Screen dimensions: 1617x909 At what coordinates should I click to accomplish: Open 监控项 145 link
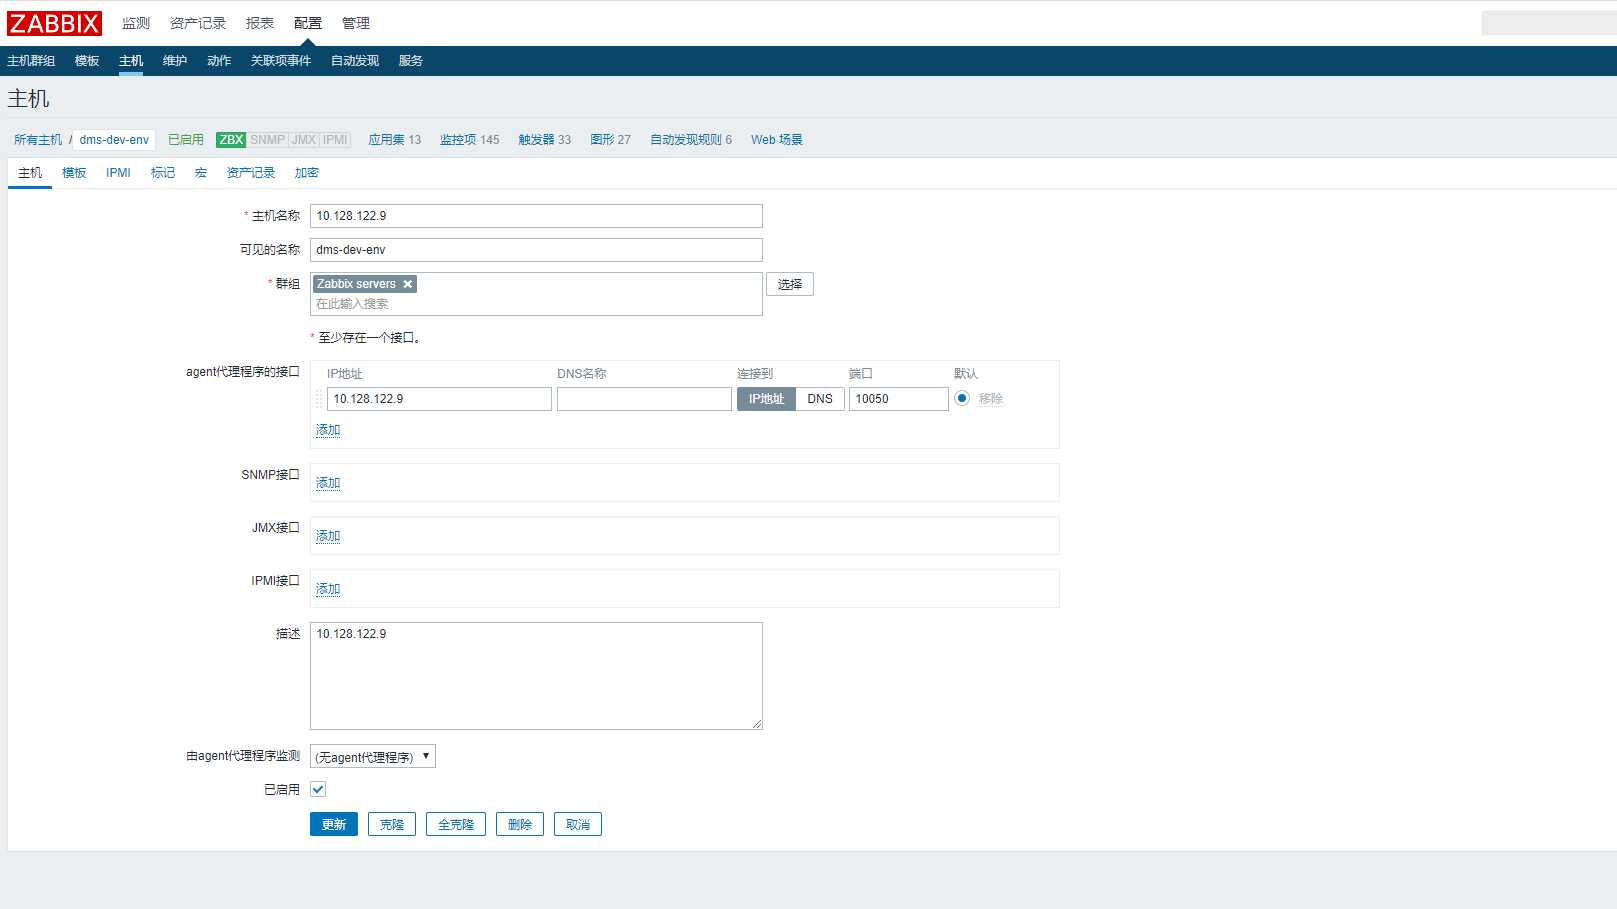click(x=470, y=140)
